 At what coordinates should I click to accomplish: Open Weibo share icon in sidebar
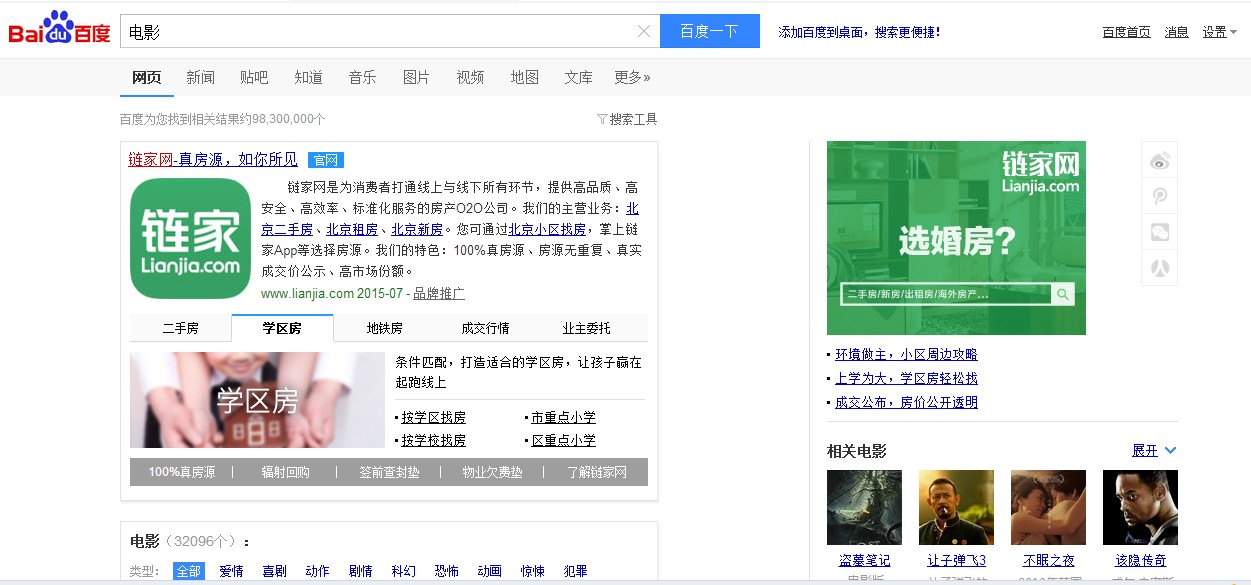(x=1160, y=160)
